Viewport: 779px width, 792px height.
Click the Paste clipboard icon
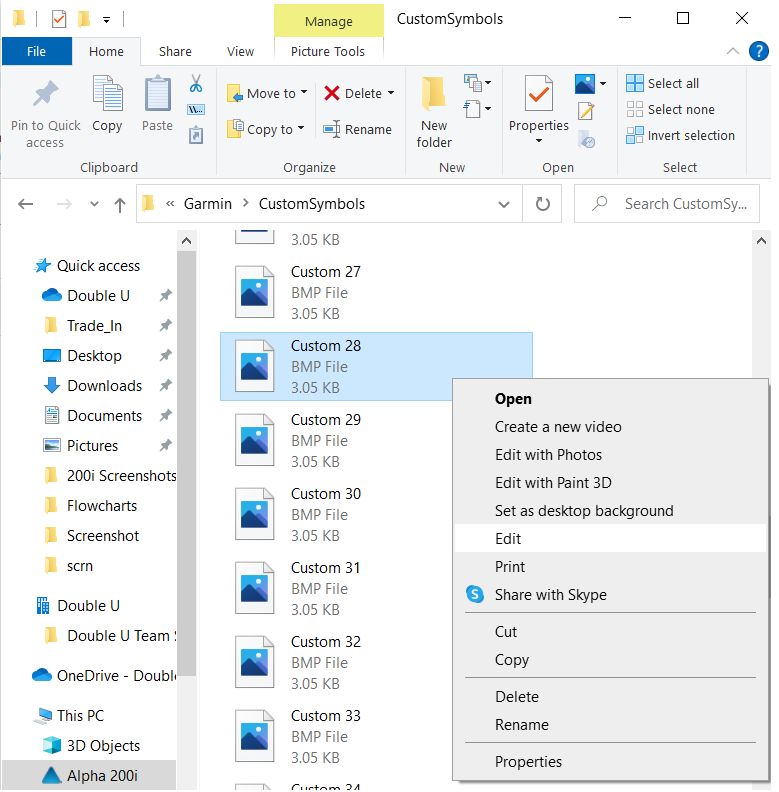point(157,97)
